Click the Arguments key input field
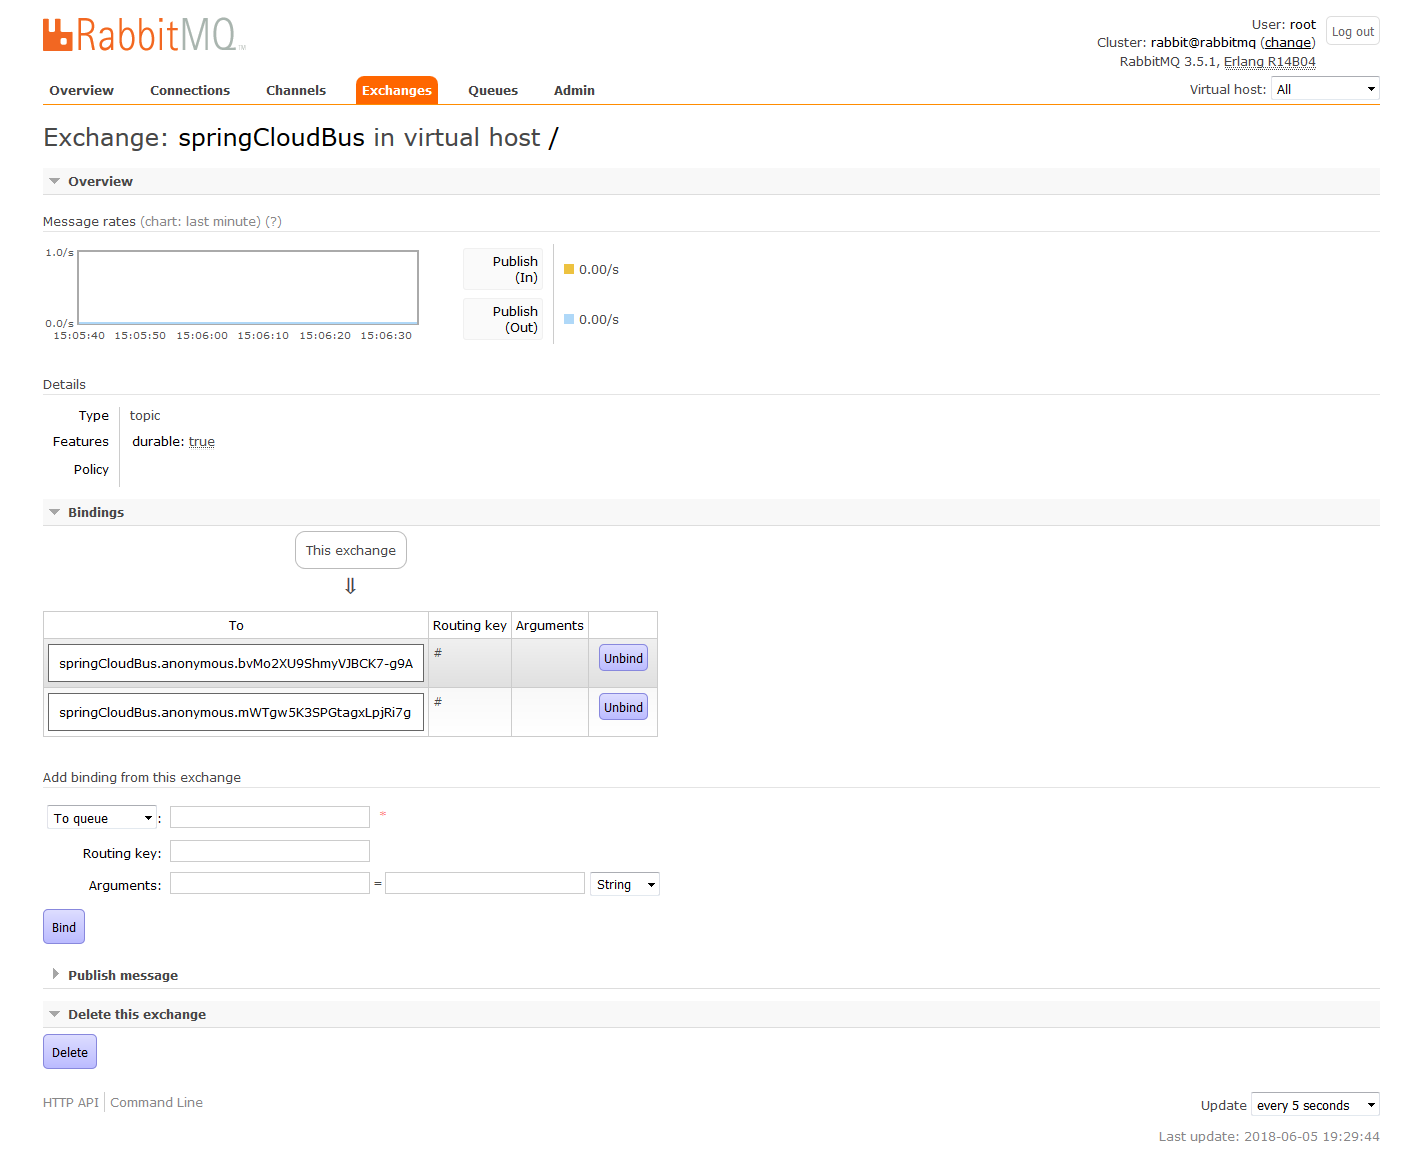 point(270,883)
